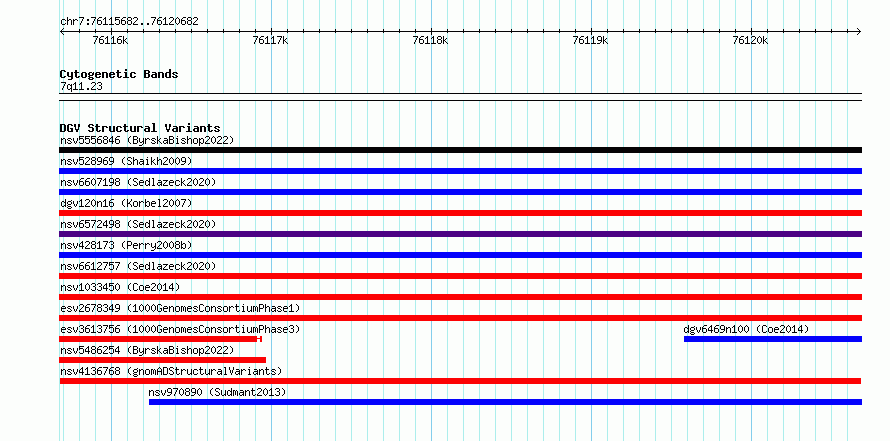
Task: Click the red dgv120n16 variant bar
Action: [x=460, y=213]
